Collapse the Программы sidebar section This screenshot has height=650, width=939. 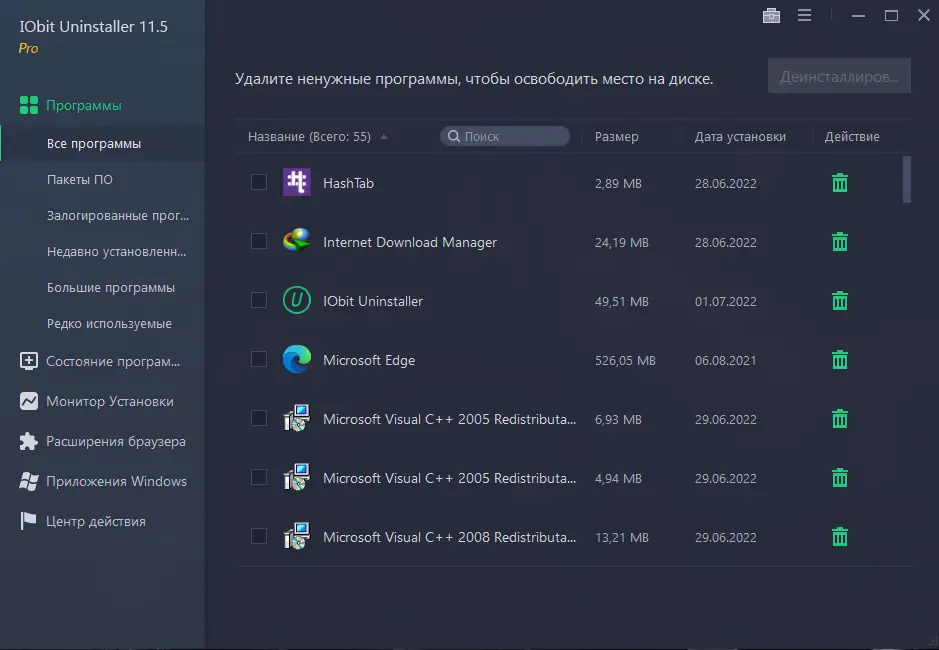tap(84, 105)
